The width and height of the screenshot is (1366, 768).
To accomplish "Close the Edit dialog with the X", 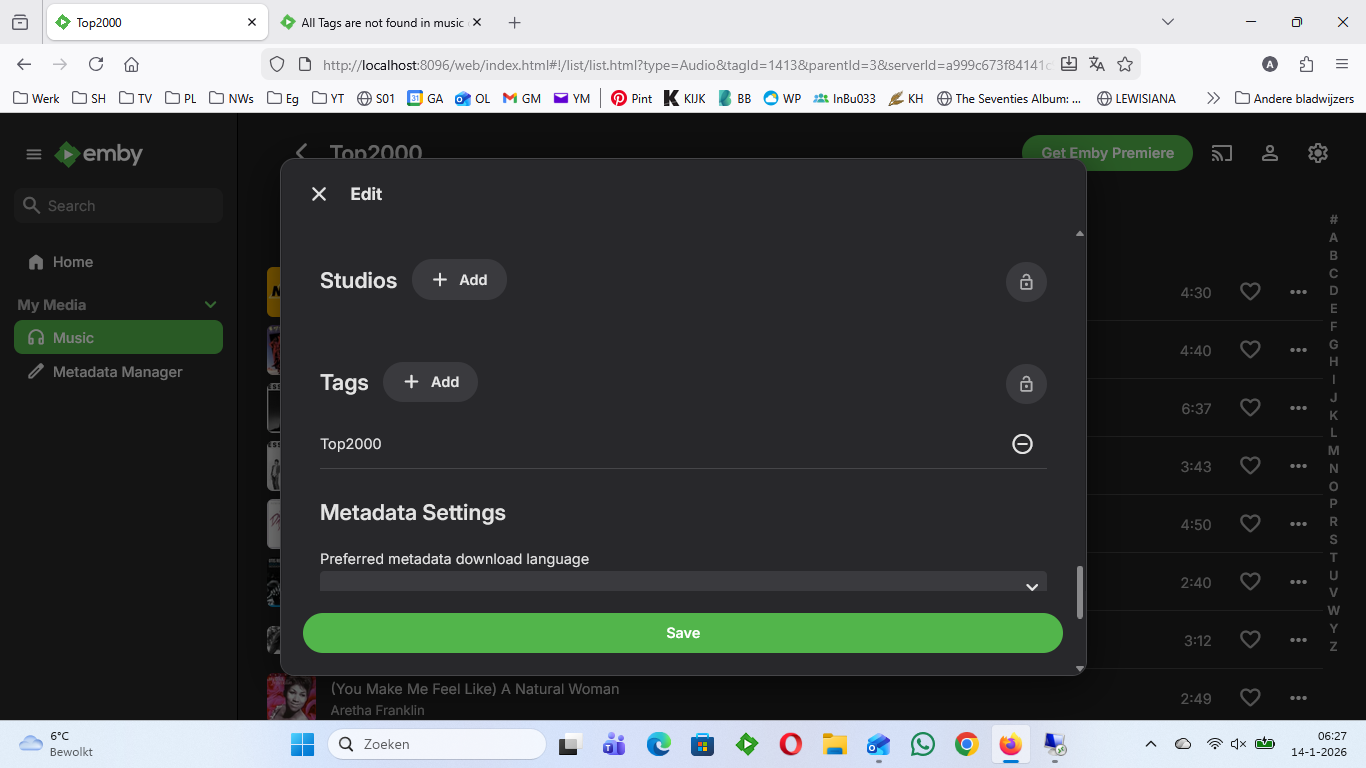I will click(x=319, y=194).
